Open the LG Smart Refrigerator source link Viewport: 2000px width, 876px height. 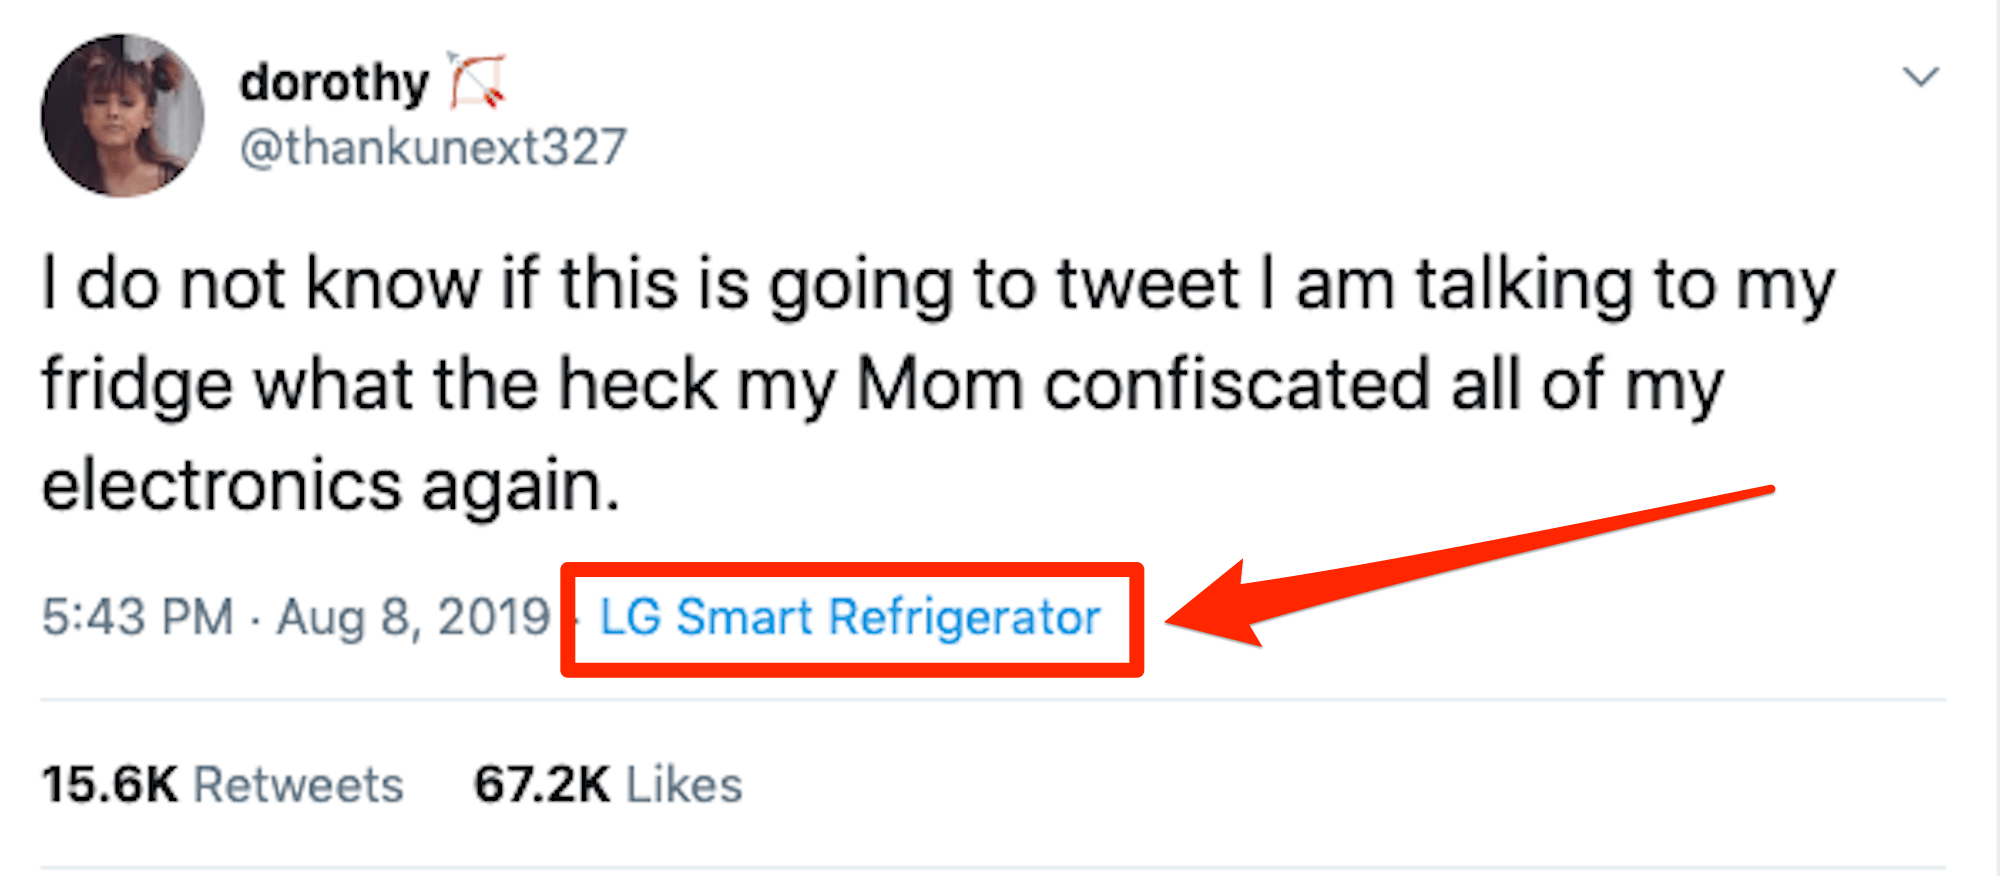pos(850,617)
